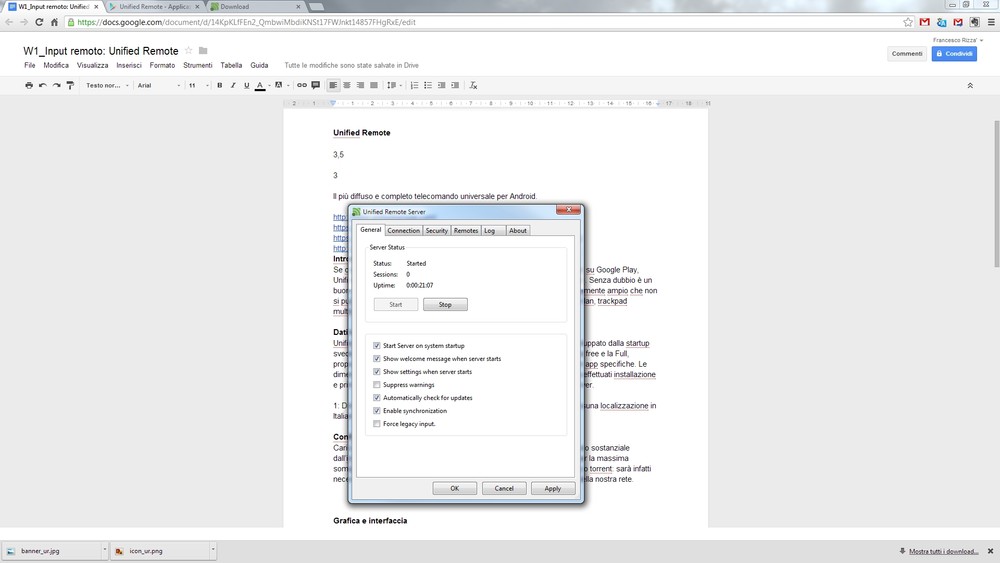Click the print icon in Docs toolbar
Screen dimensions: 1000x563
click(29, 86)
